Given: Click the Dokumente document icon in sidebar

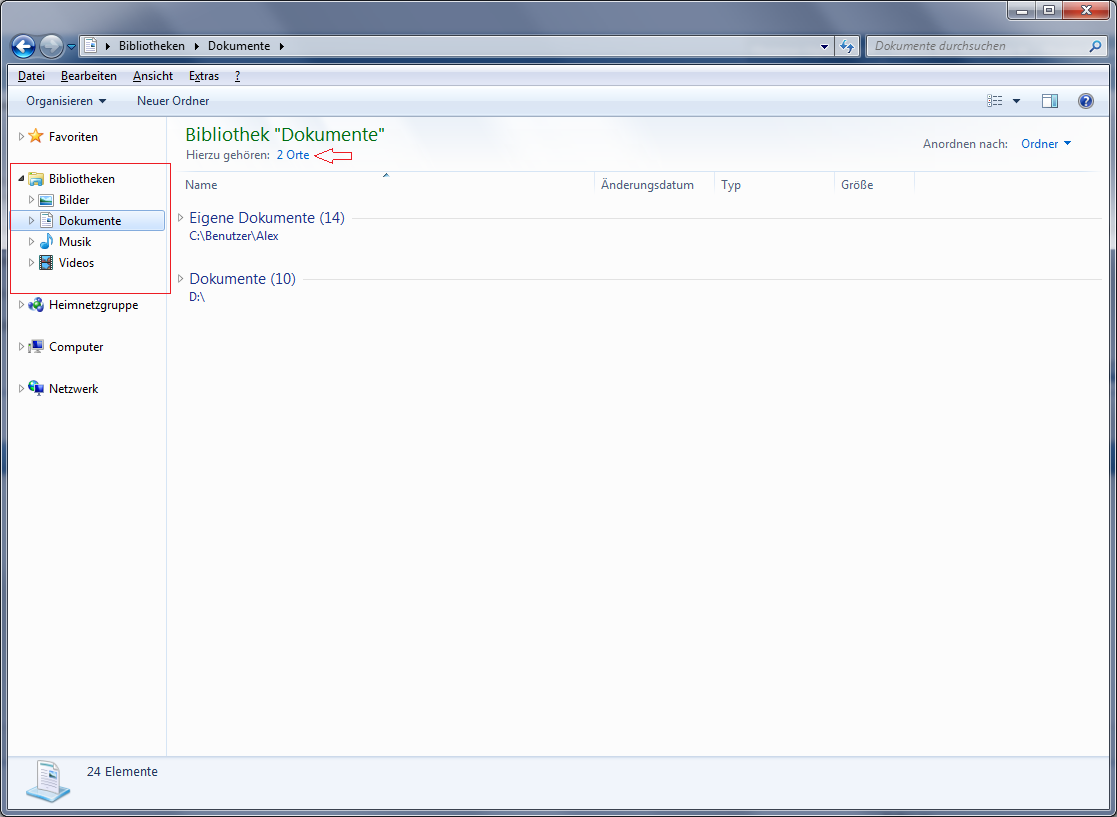Looking at the screenshot, I should pos(46,221).
